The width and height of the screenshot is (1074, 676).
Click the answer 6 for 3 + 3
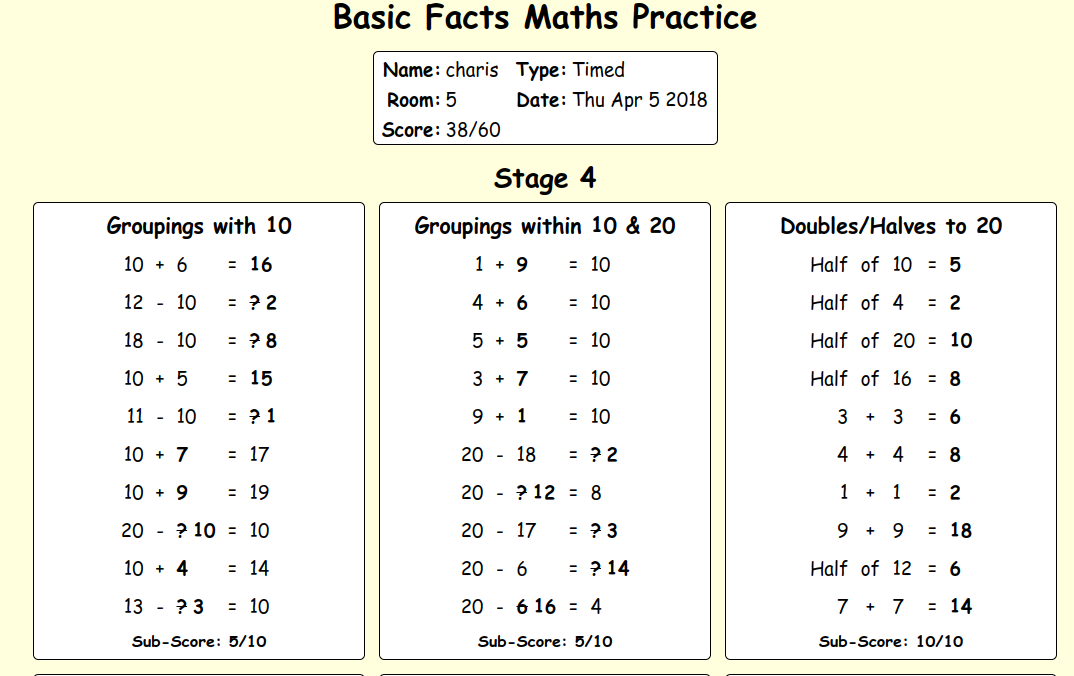[956, 416]
